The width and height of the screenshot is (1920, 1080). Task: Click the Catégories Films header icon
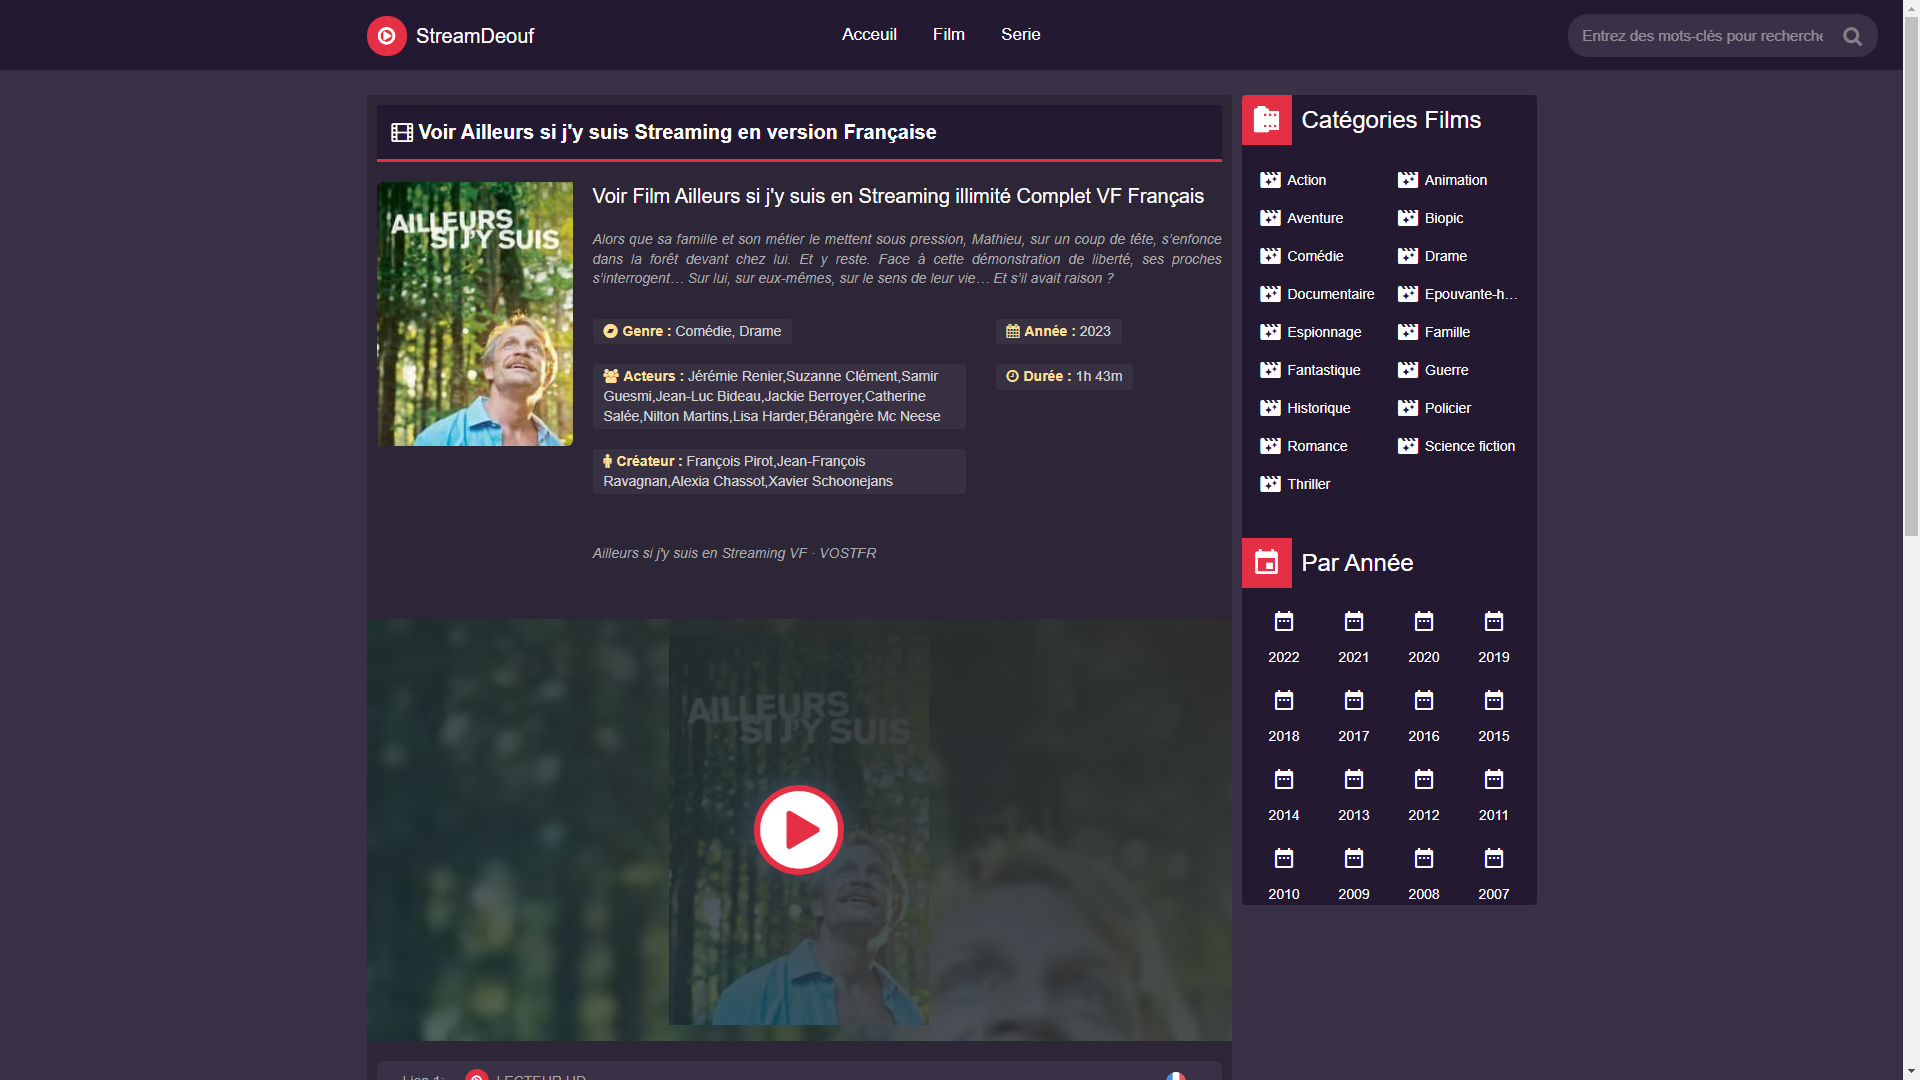click(x=1266, y=120)
